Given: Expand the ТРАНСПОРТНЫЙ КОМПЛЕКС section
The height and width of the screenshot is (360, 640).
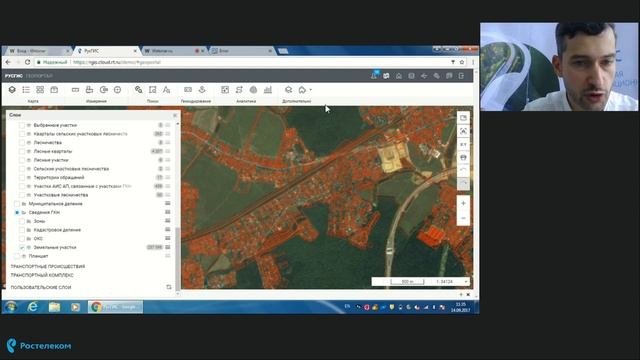Looking at the screenshot, I should [42, 276].
